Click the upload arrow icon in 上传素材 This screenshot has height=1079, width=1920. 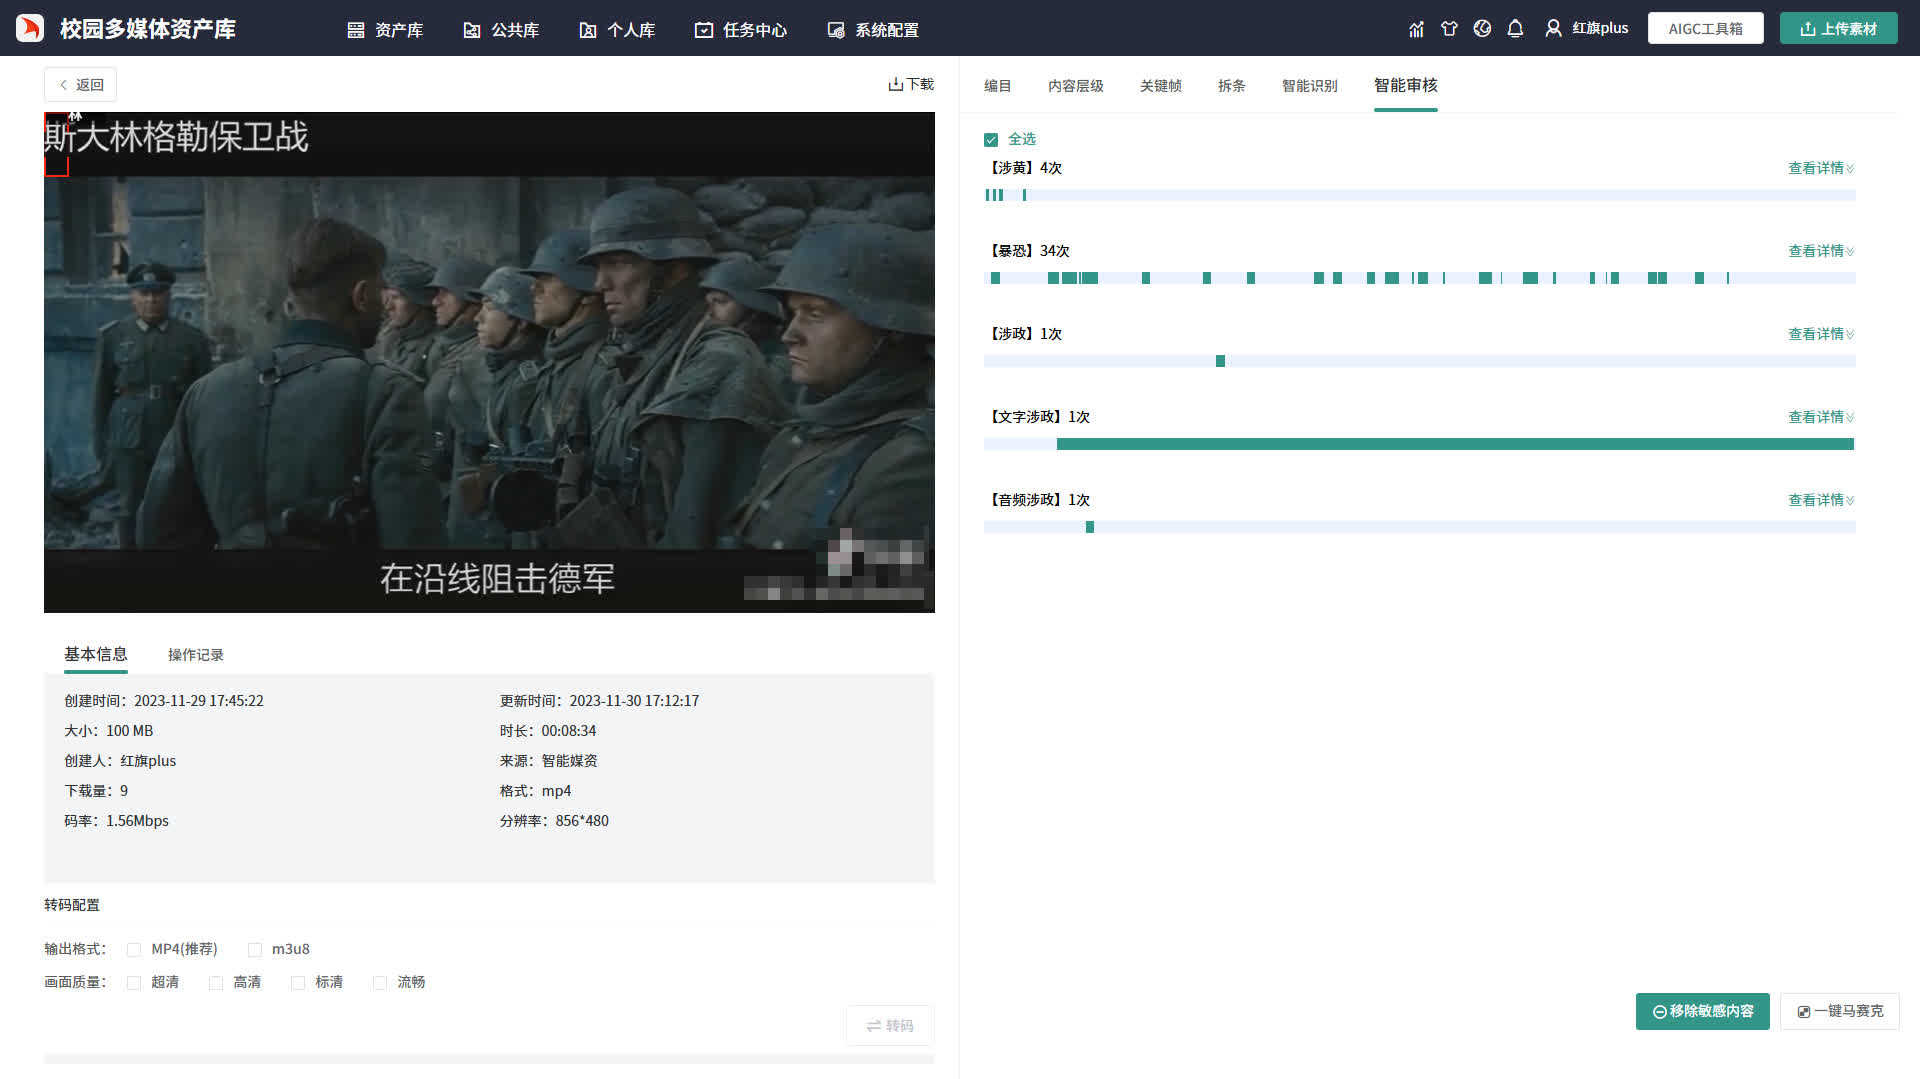(x=1808, y=29)
